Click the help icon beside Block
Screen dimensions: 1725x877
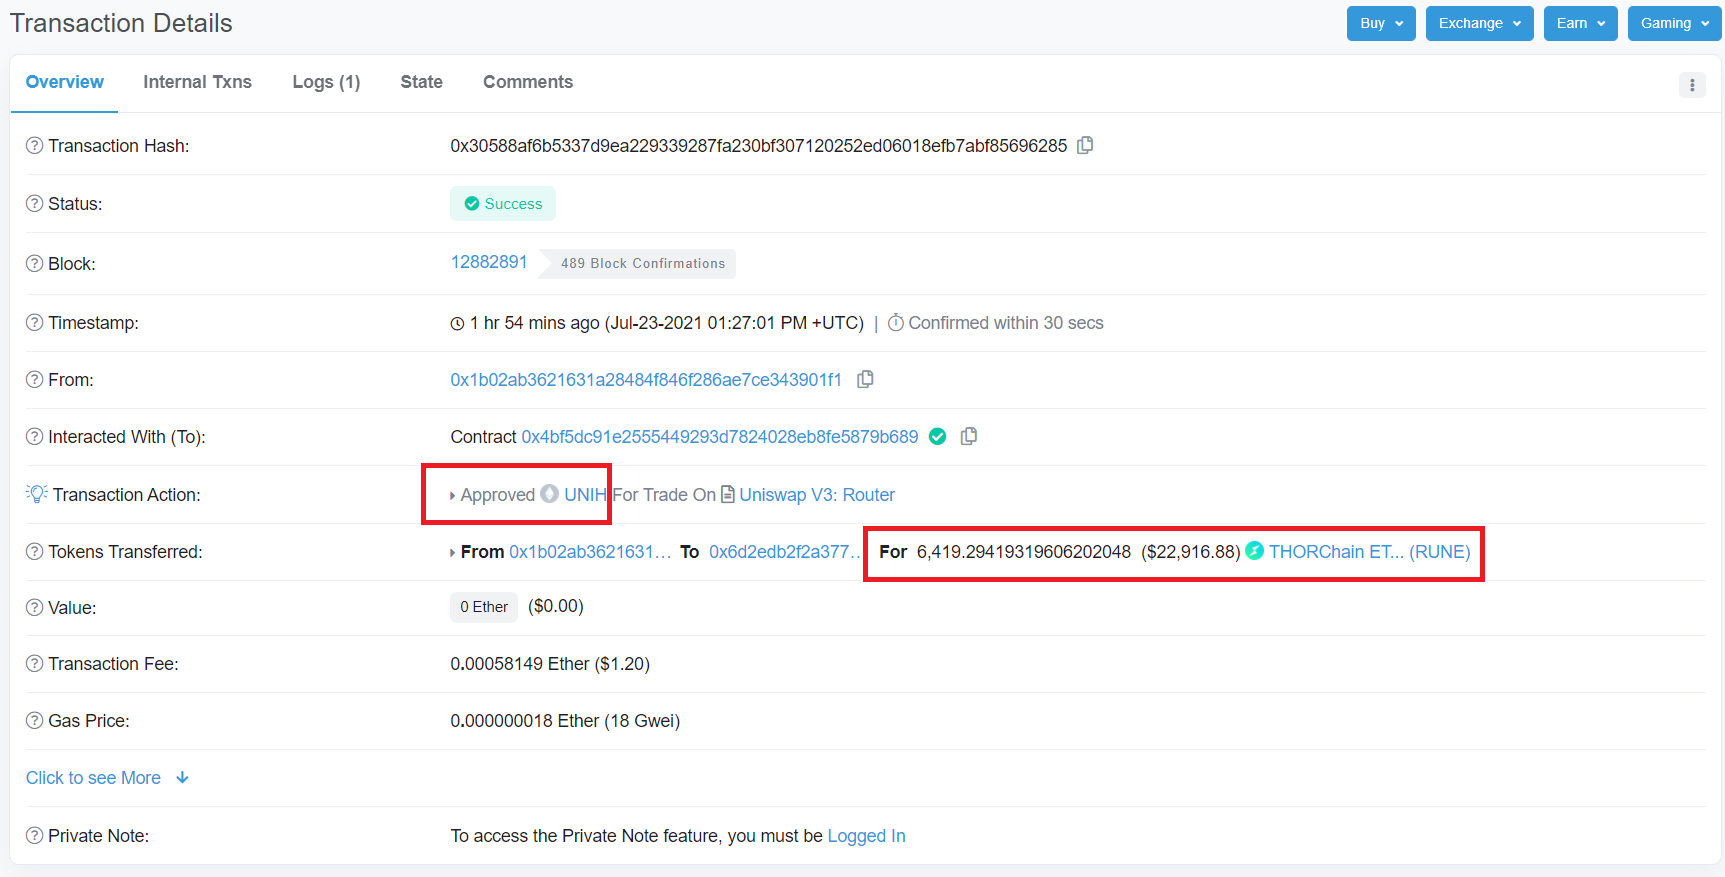35,264
